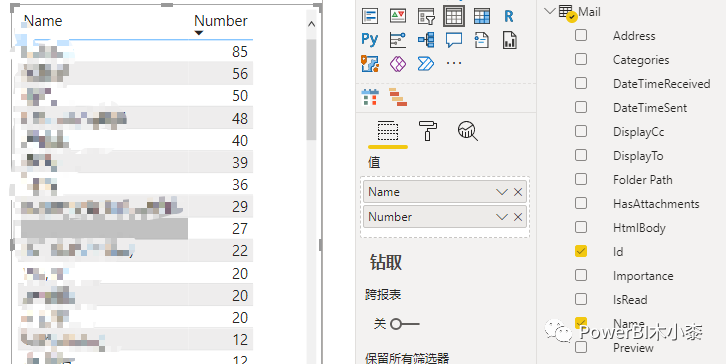Select the Paginated report visual icon
Image resolution: width=726 pixels, height=364 pixels.
(x=509, y=40)
